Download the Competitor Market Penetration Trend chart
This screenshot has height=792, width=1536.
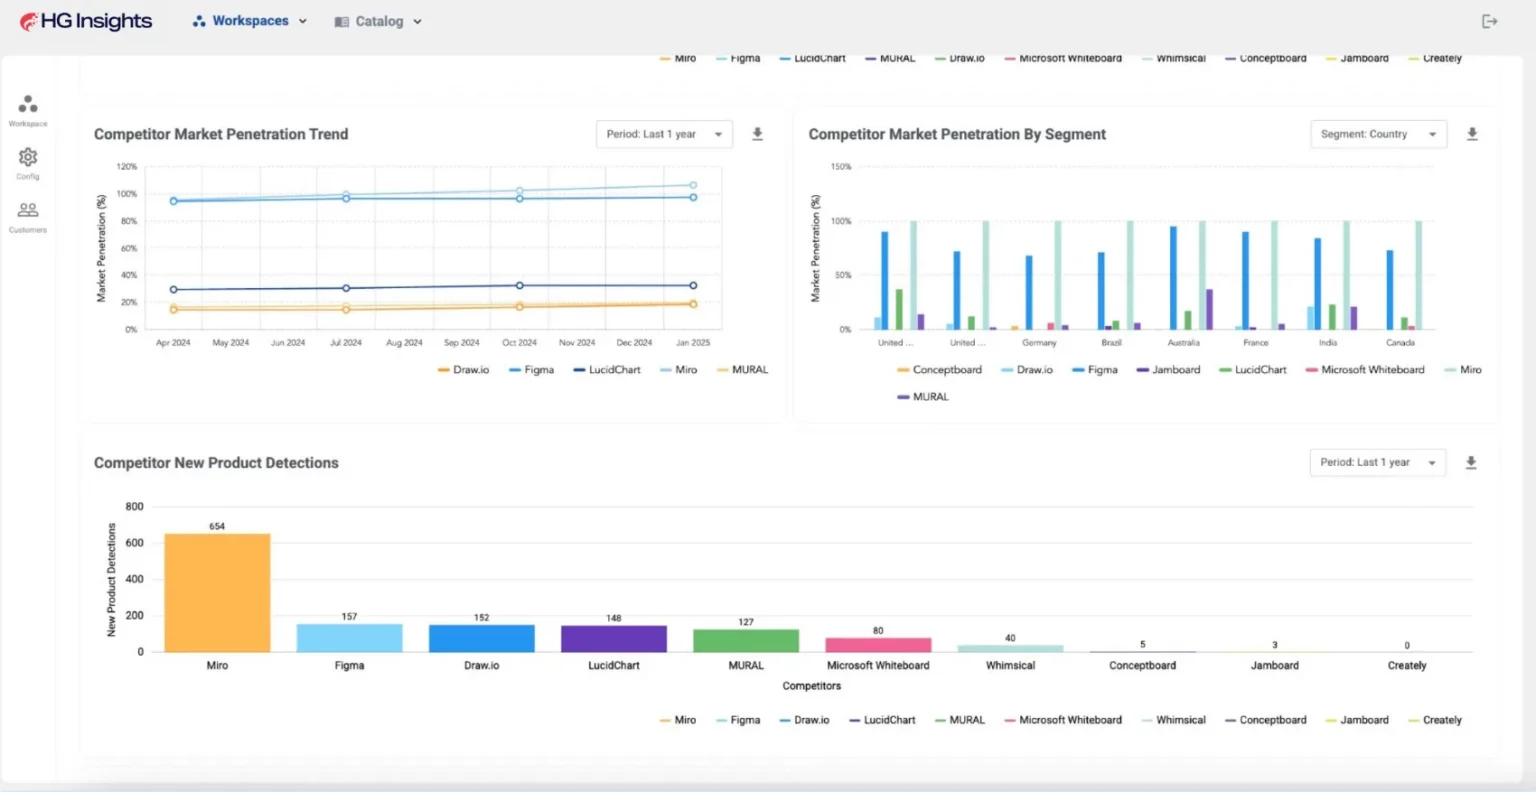pos(758,134)
